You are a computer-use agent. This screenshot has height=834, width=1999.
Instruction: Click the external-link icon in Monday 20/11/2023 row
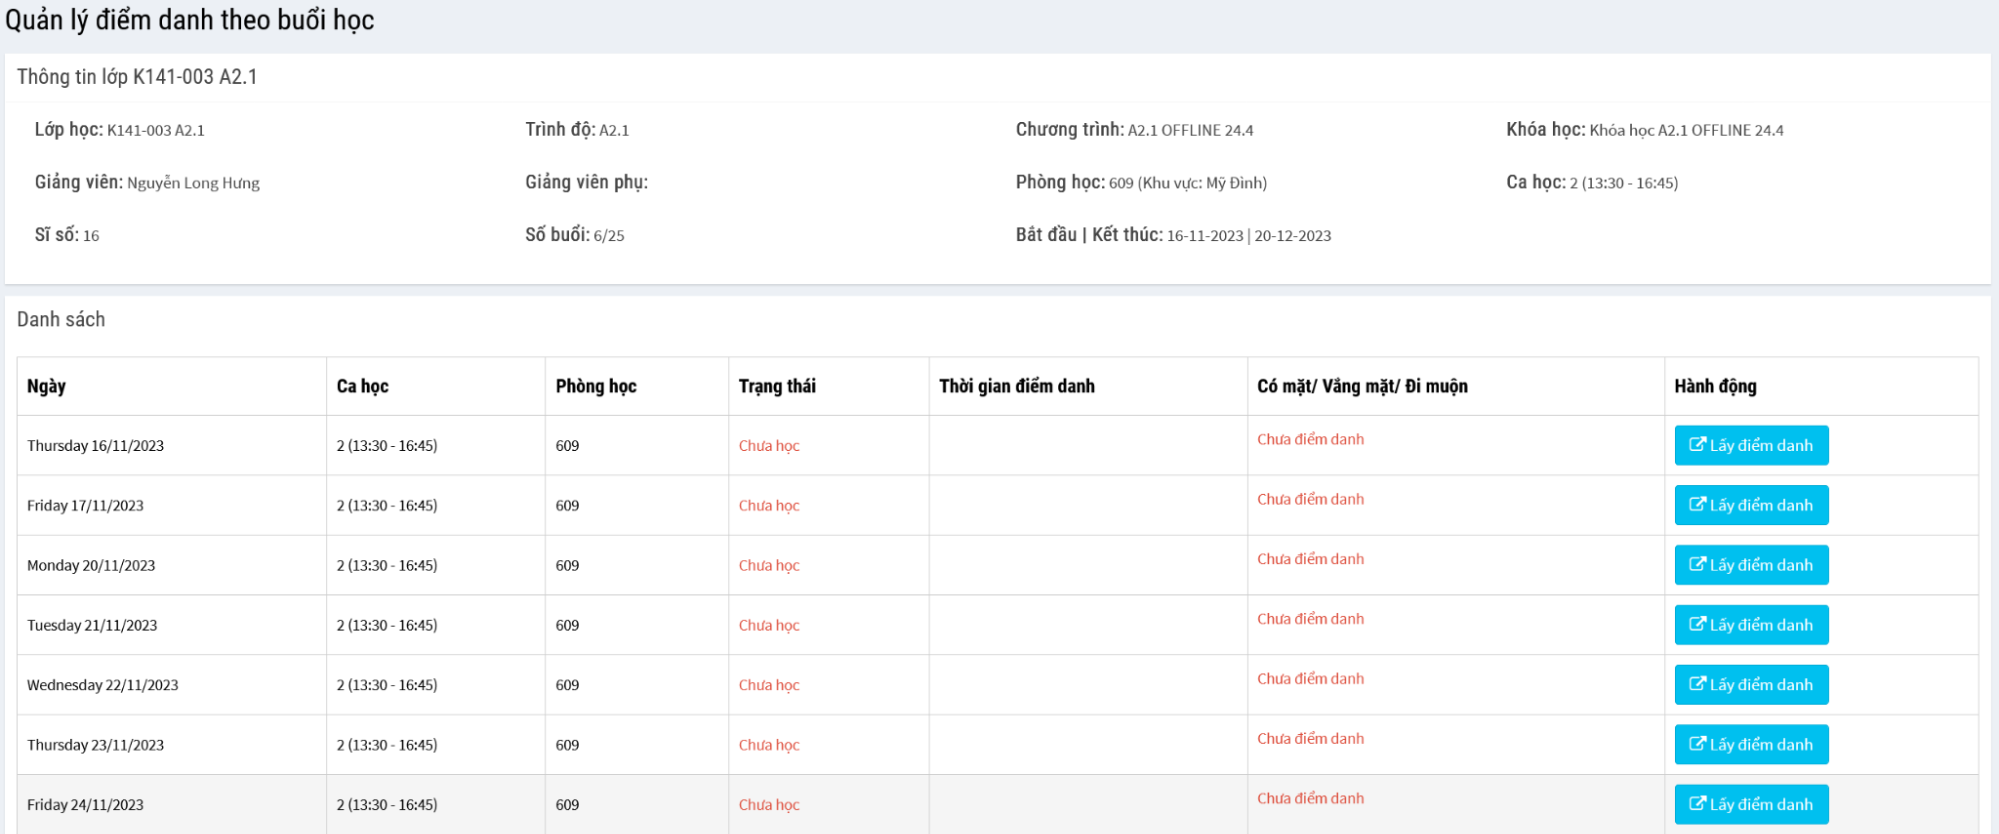(1697, 565)
